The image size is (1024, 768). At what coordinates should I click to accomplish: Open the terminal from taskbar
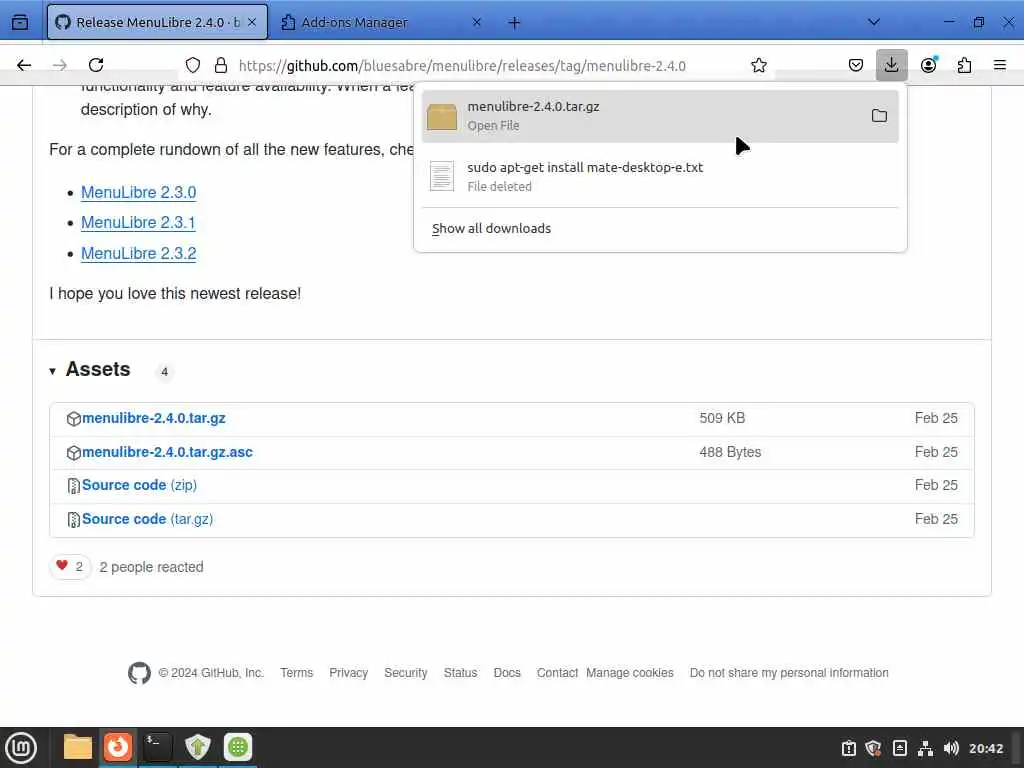click(x=157, y=747)
